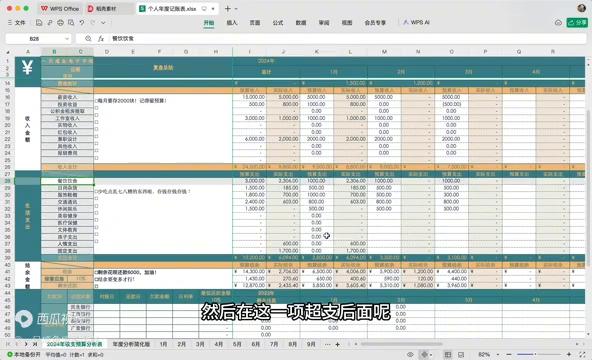
Task: Click the select-all corner of the grid
Action: (8, 52)
